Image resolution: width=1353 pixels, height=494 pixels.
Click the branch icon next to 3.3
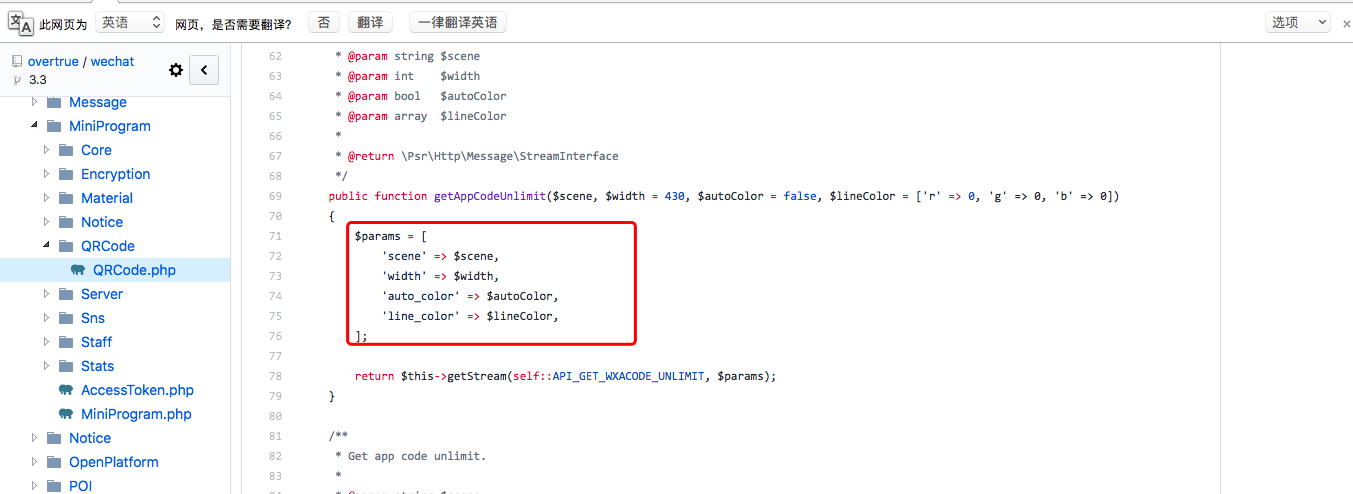16,80
